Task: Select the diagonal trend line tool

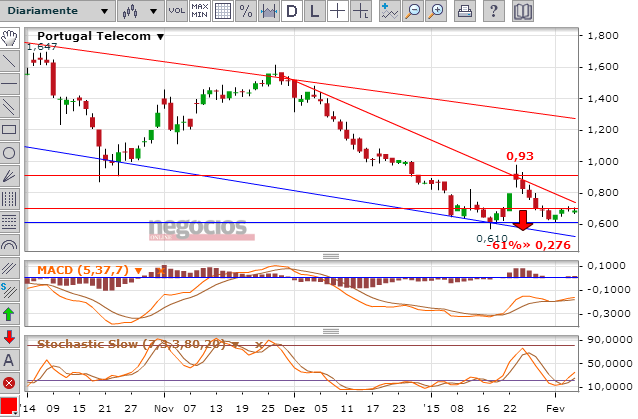Action: click(x=9, y=61)
